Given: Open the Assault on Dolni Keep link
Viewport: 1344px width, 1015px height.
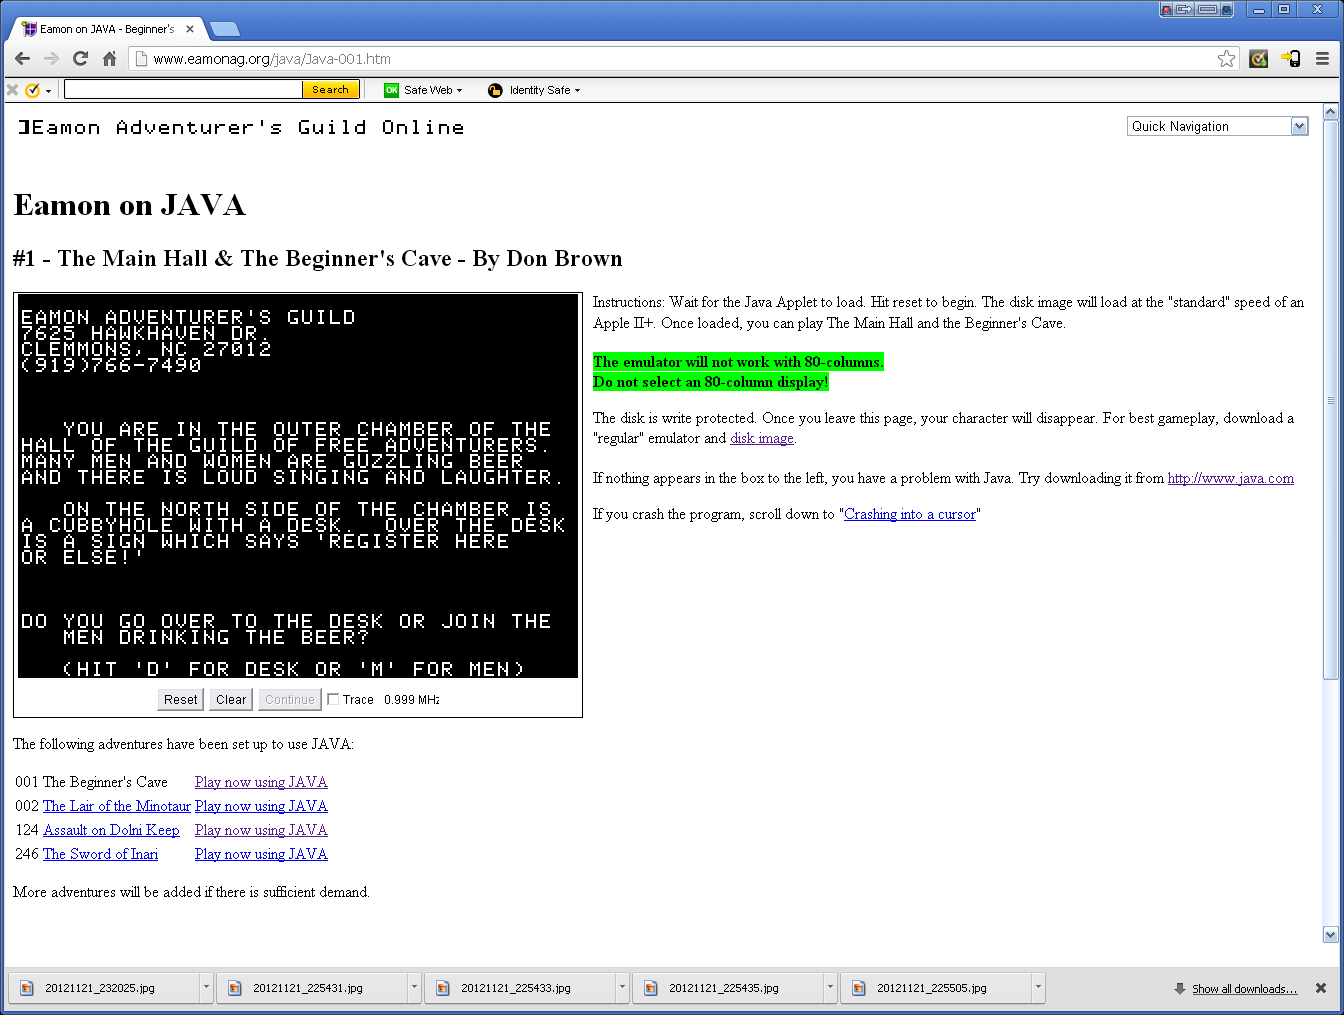Looking at the screenshot, I should (x=111, y=830).
